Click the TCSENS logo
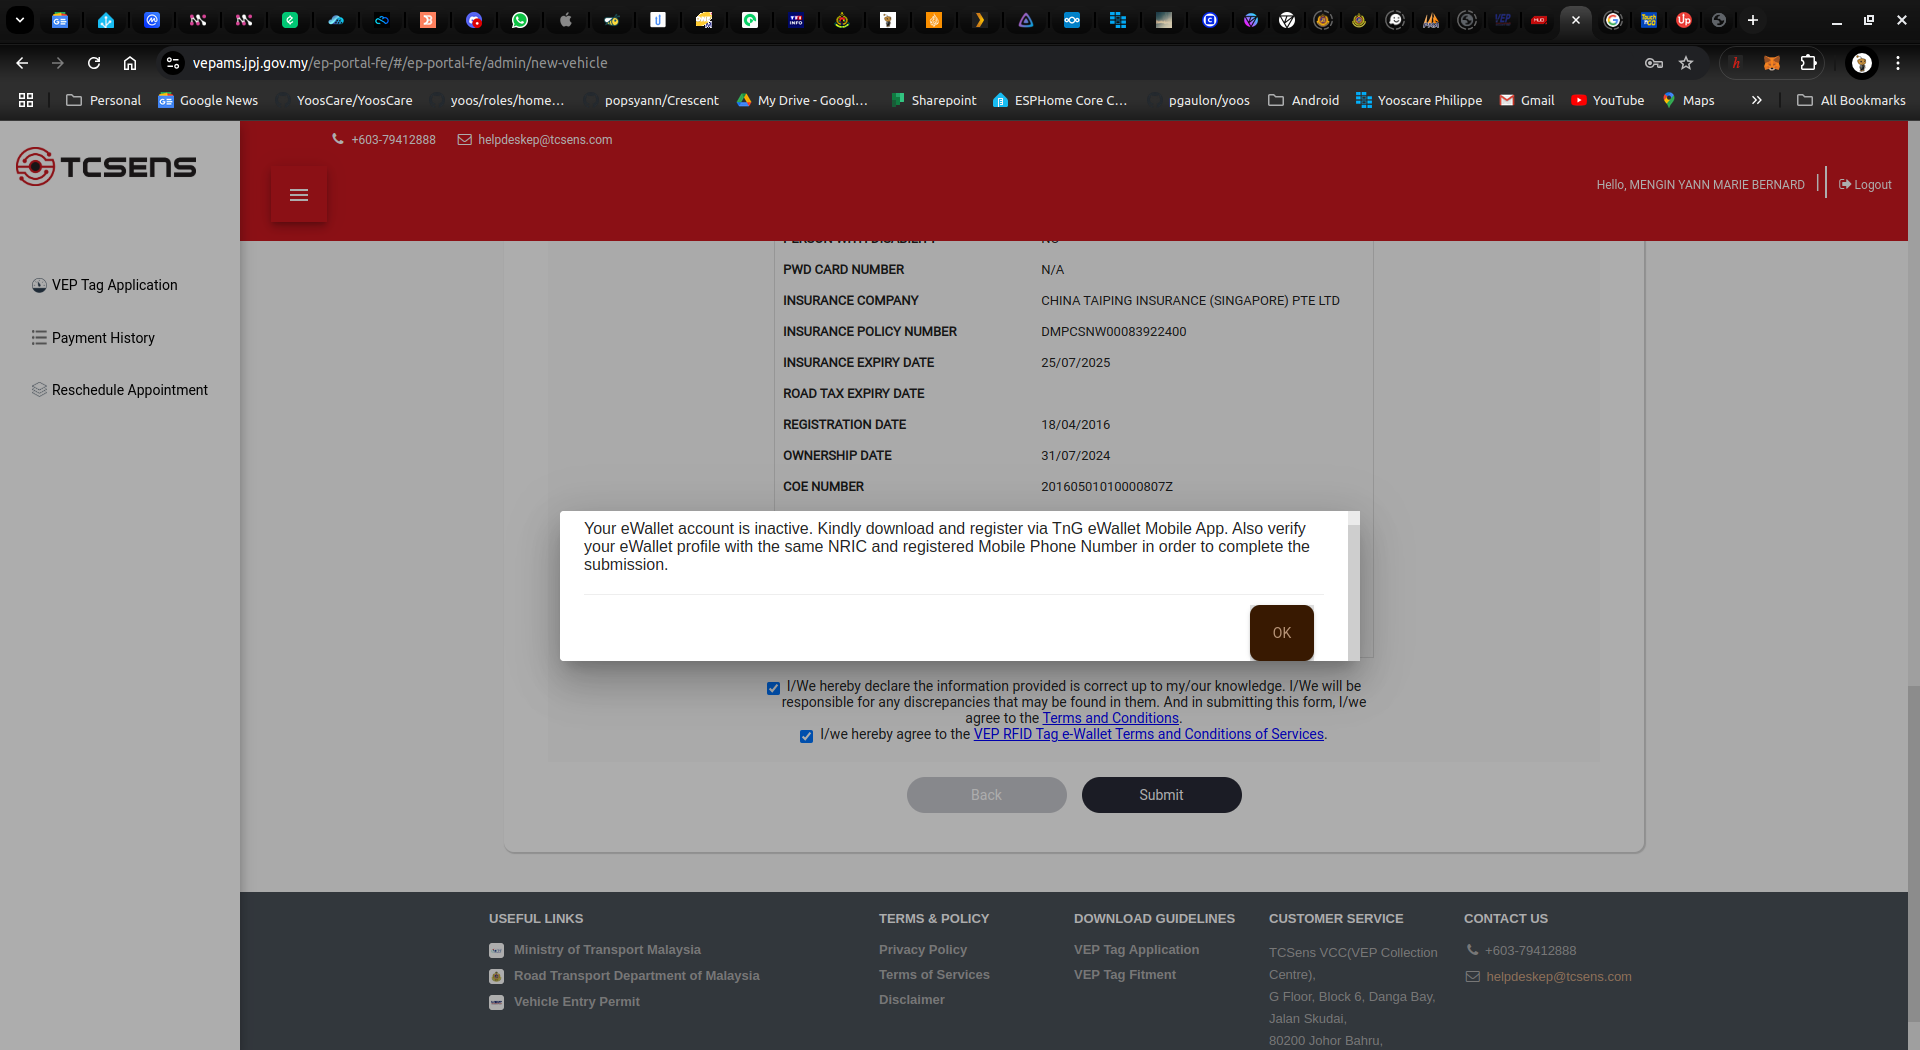 point(106,167)
